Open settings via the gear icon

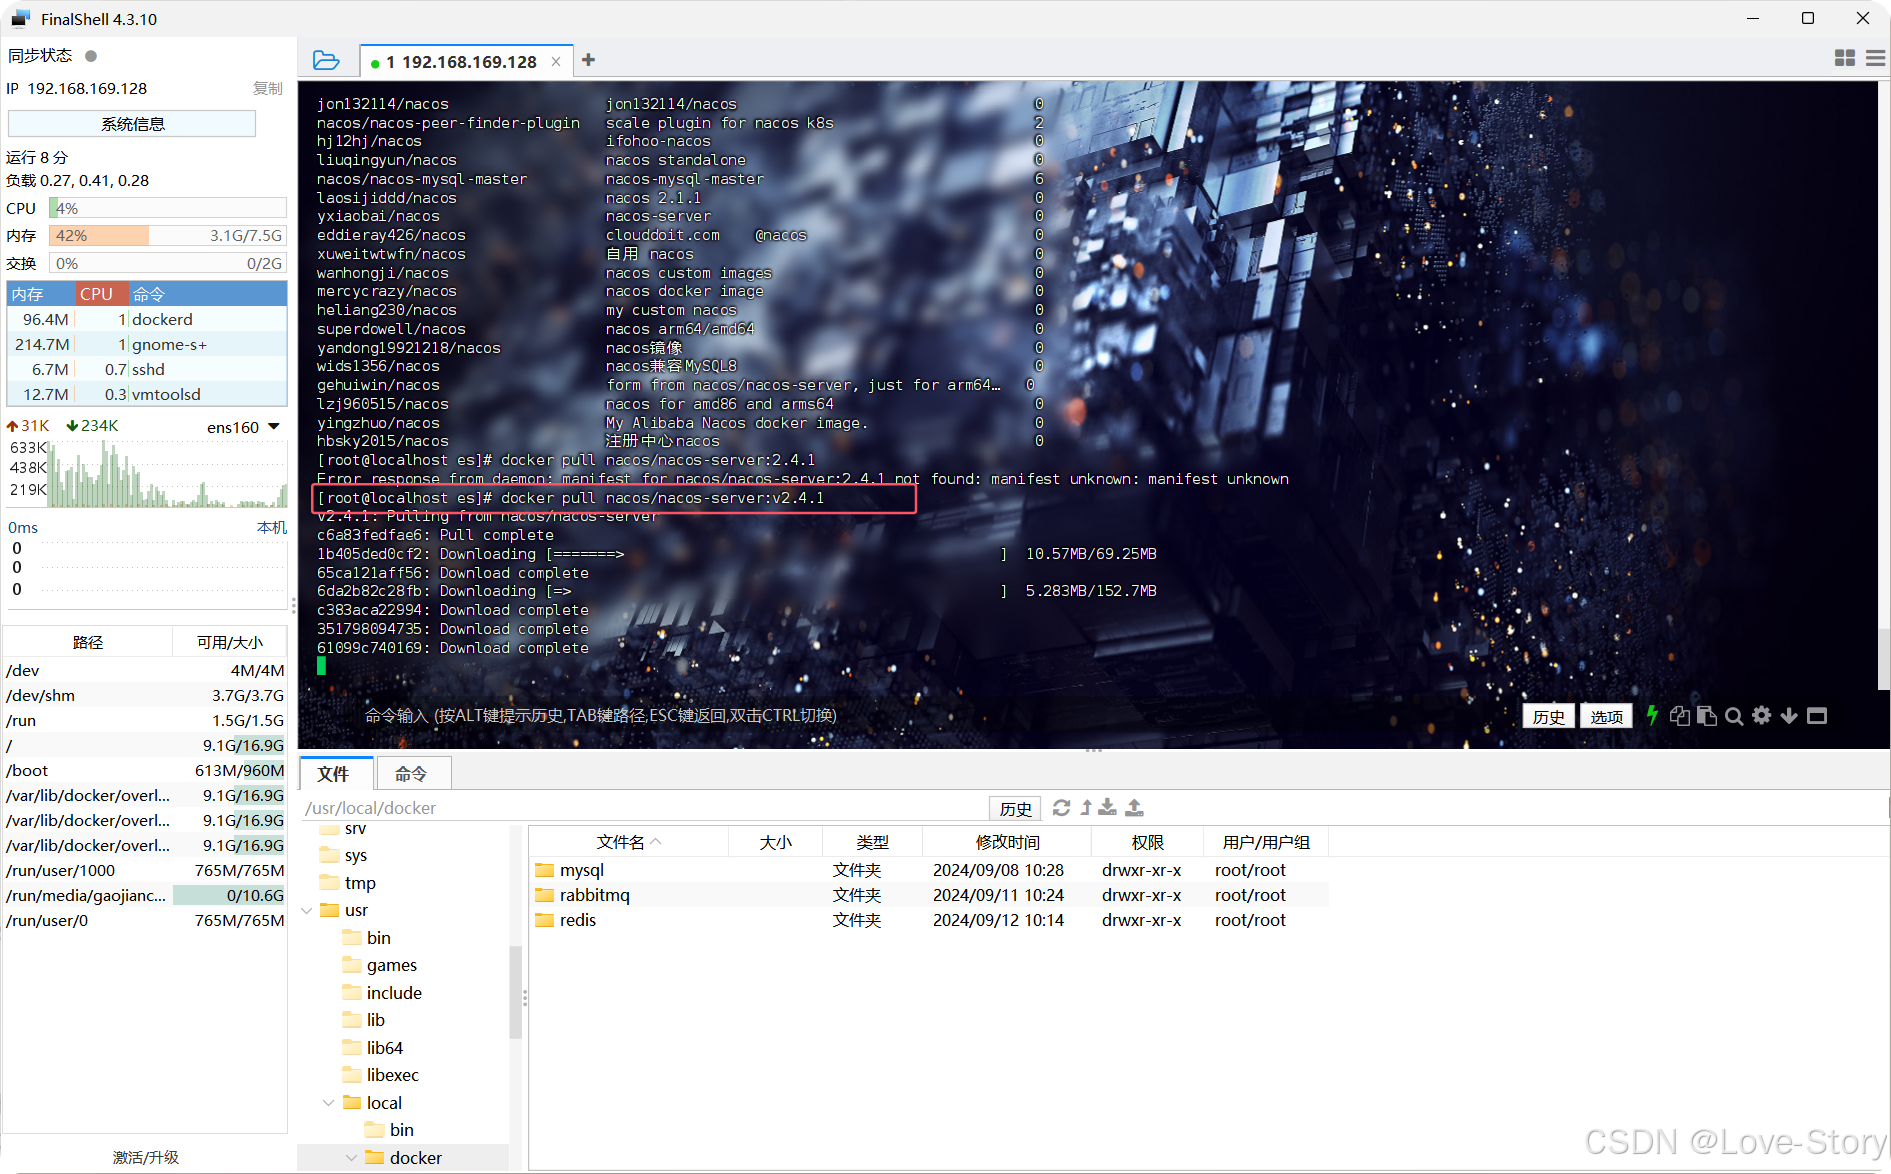coord(1762,715)
